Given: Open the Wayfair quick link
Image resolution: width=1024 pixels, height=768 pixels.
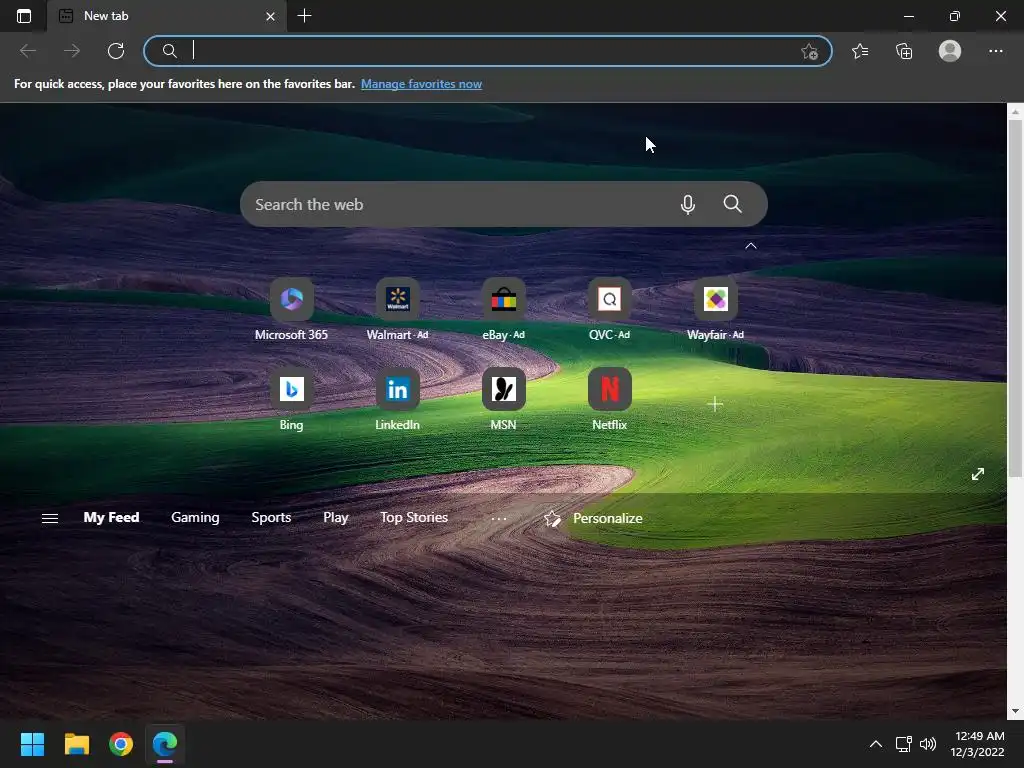Looking at the screenshot, I should tap(715, 310).
